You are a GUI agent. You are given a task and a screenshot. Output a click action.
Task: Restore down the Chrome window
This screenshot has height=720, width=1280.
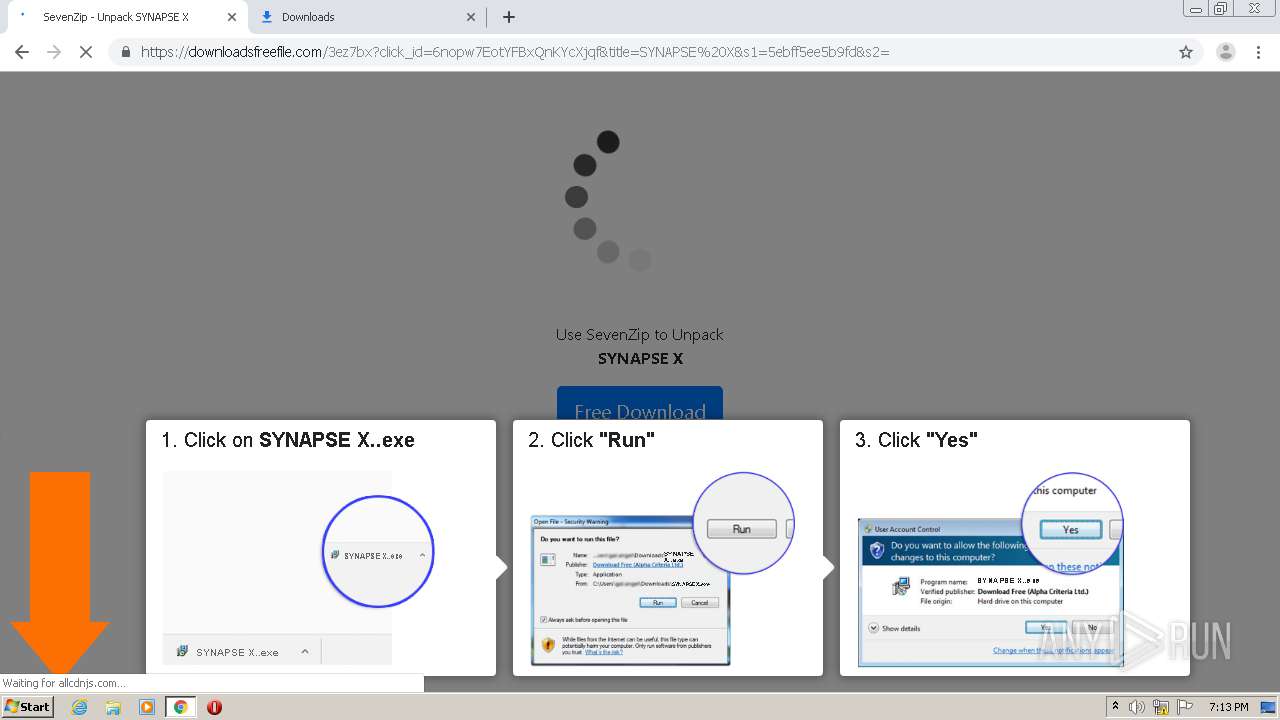pos(1221,9)
